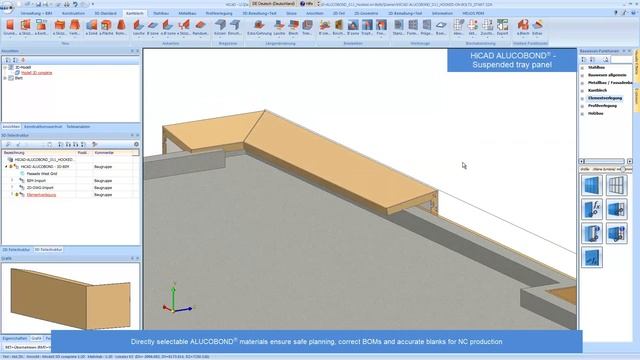Select Elementverlegung category in right pane

pos(605,98)
